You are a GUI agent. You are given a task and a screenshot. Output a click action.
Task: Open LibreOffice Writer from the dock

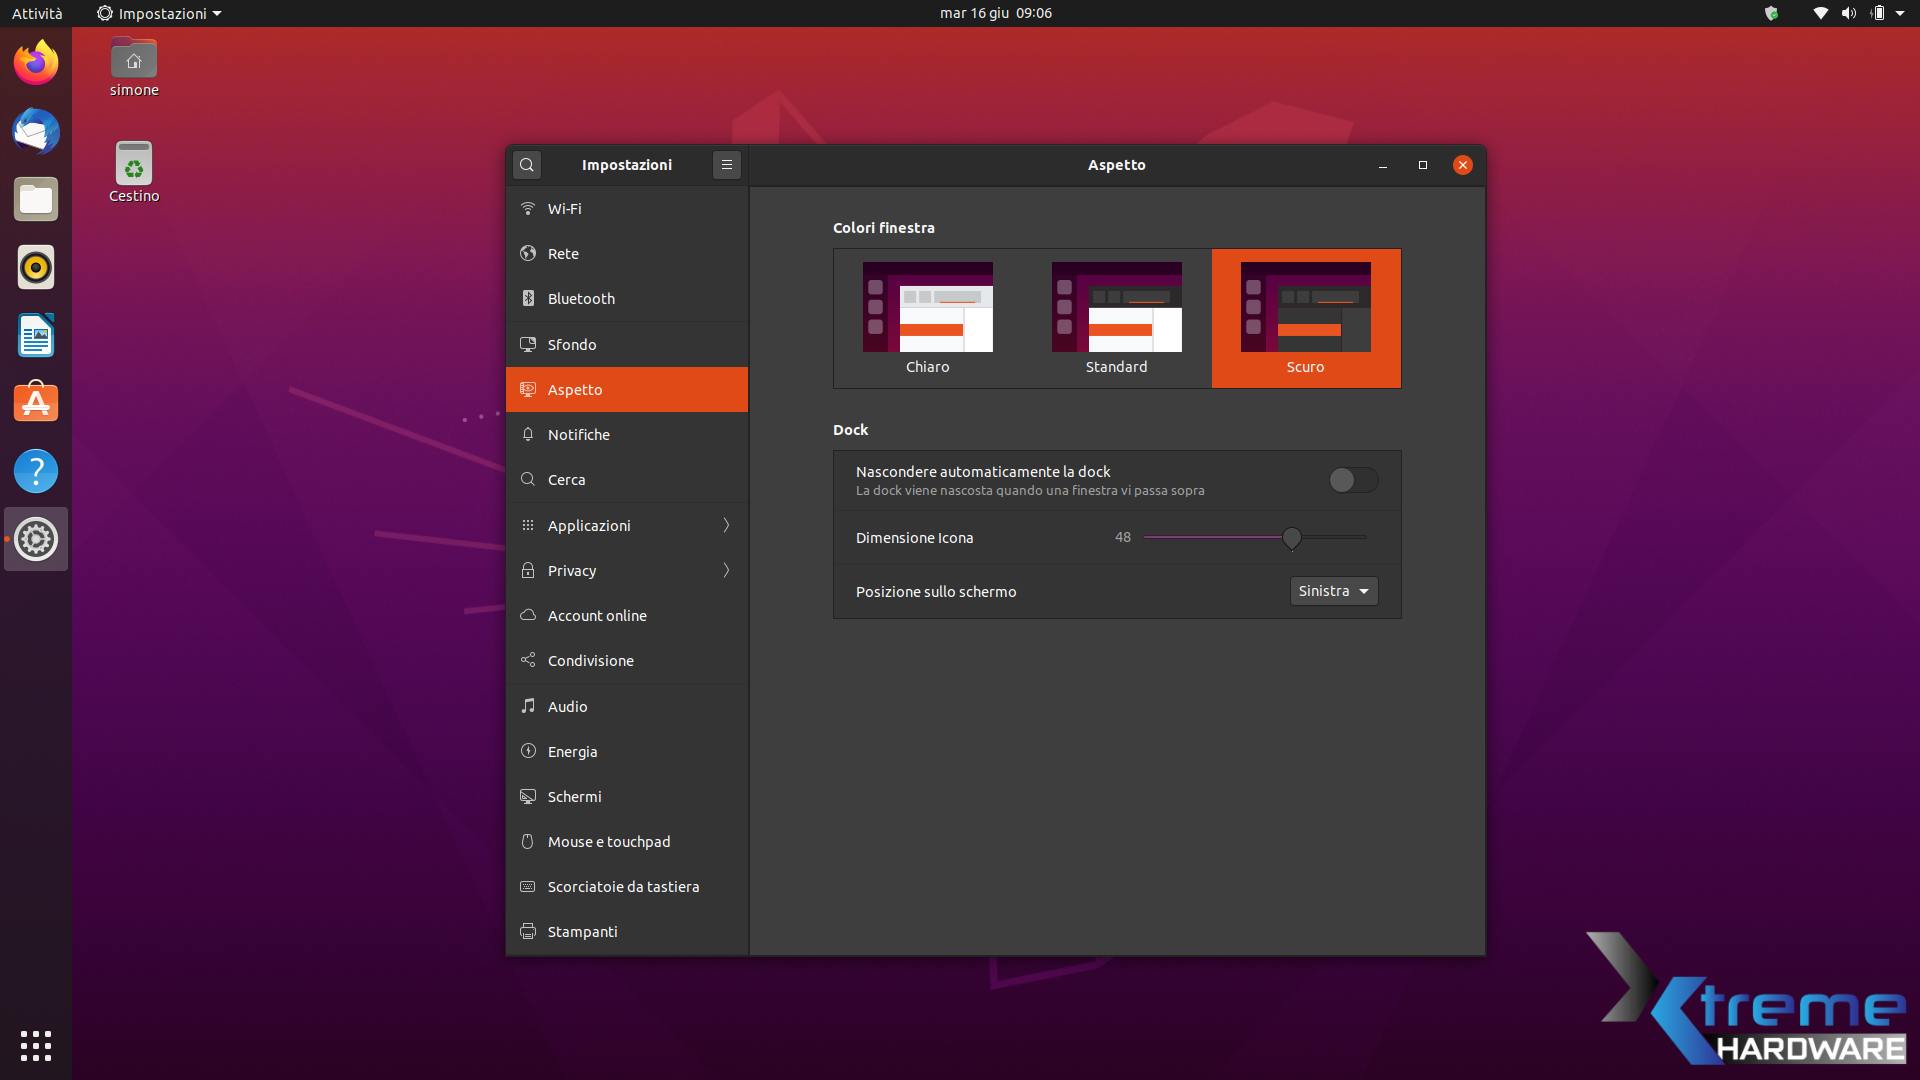point(36,335)
